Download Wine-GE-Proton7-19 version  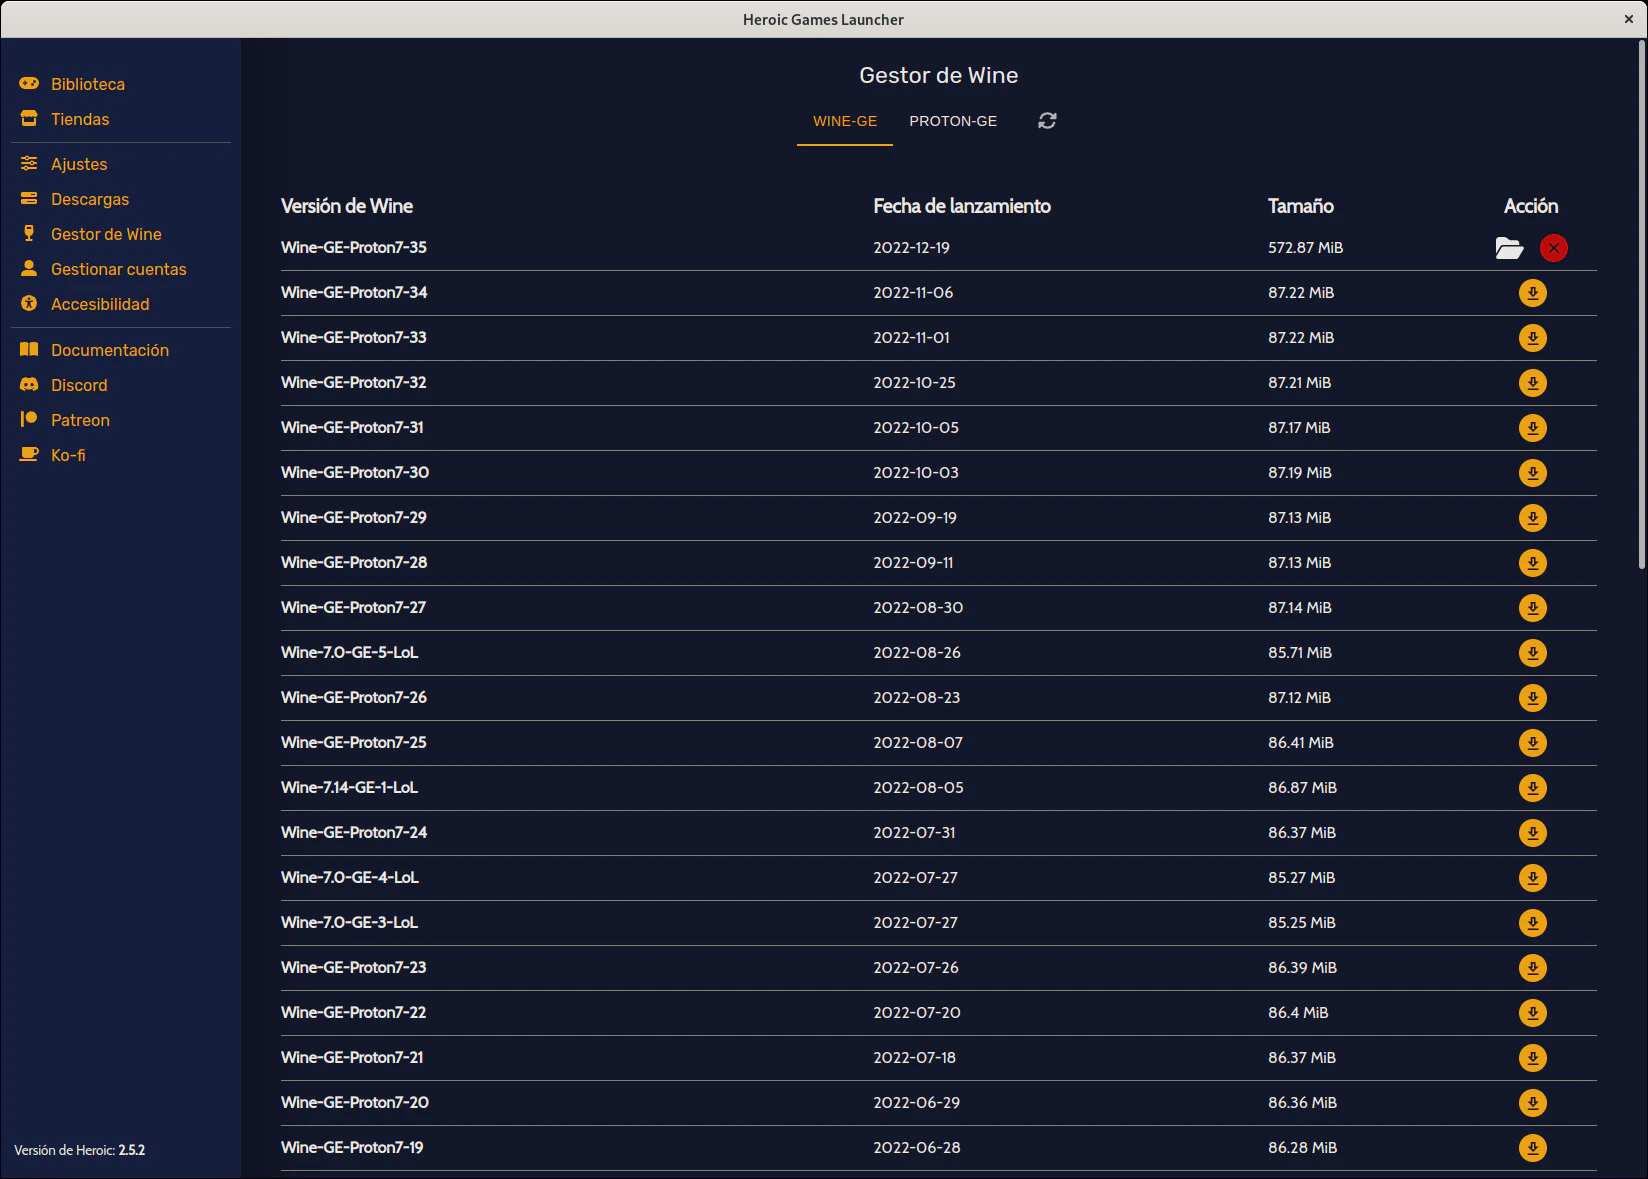(x=1532, y=1148)
